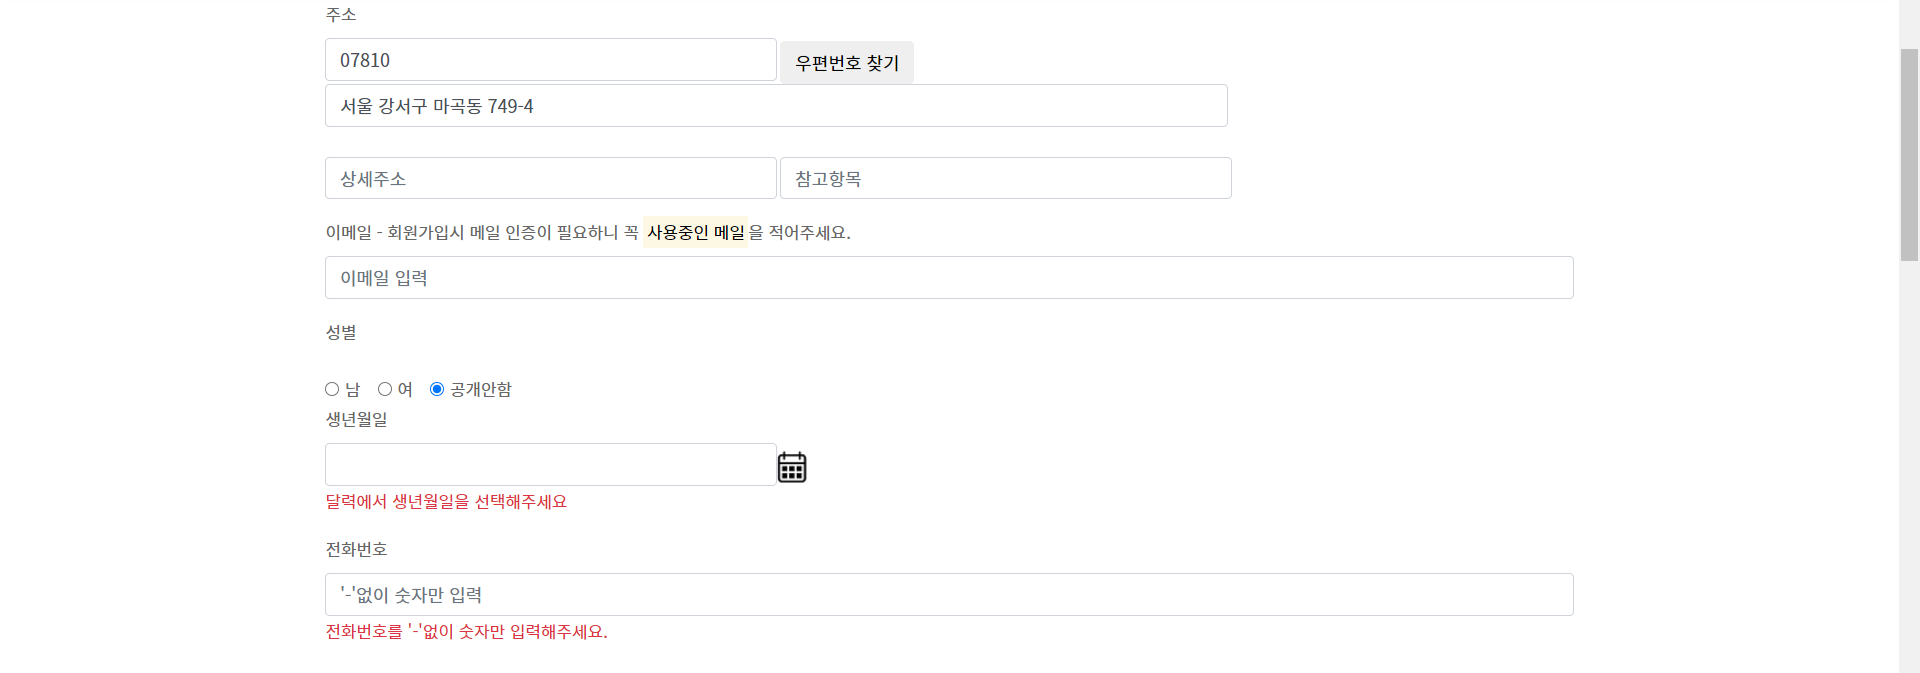Click the 우편번호 찾기 button
The image size is (1920, 673).
(846, 62)
